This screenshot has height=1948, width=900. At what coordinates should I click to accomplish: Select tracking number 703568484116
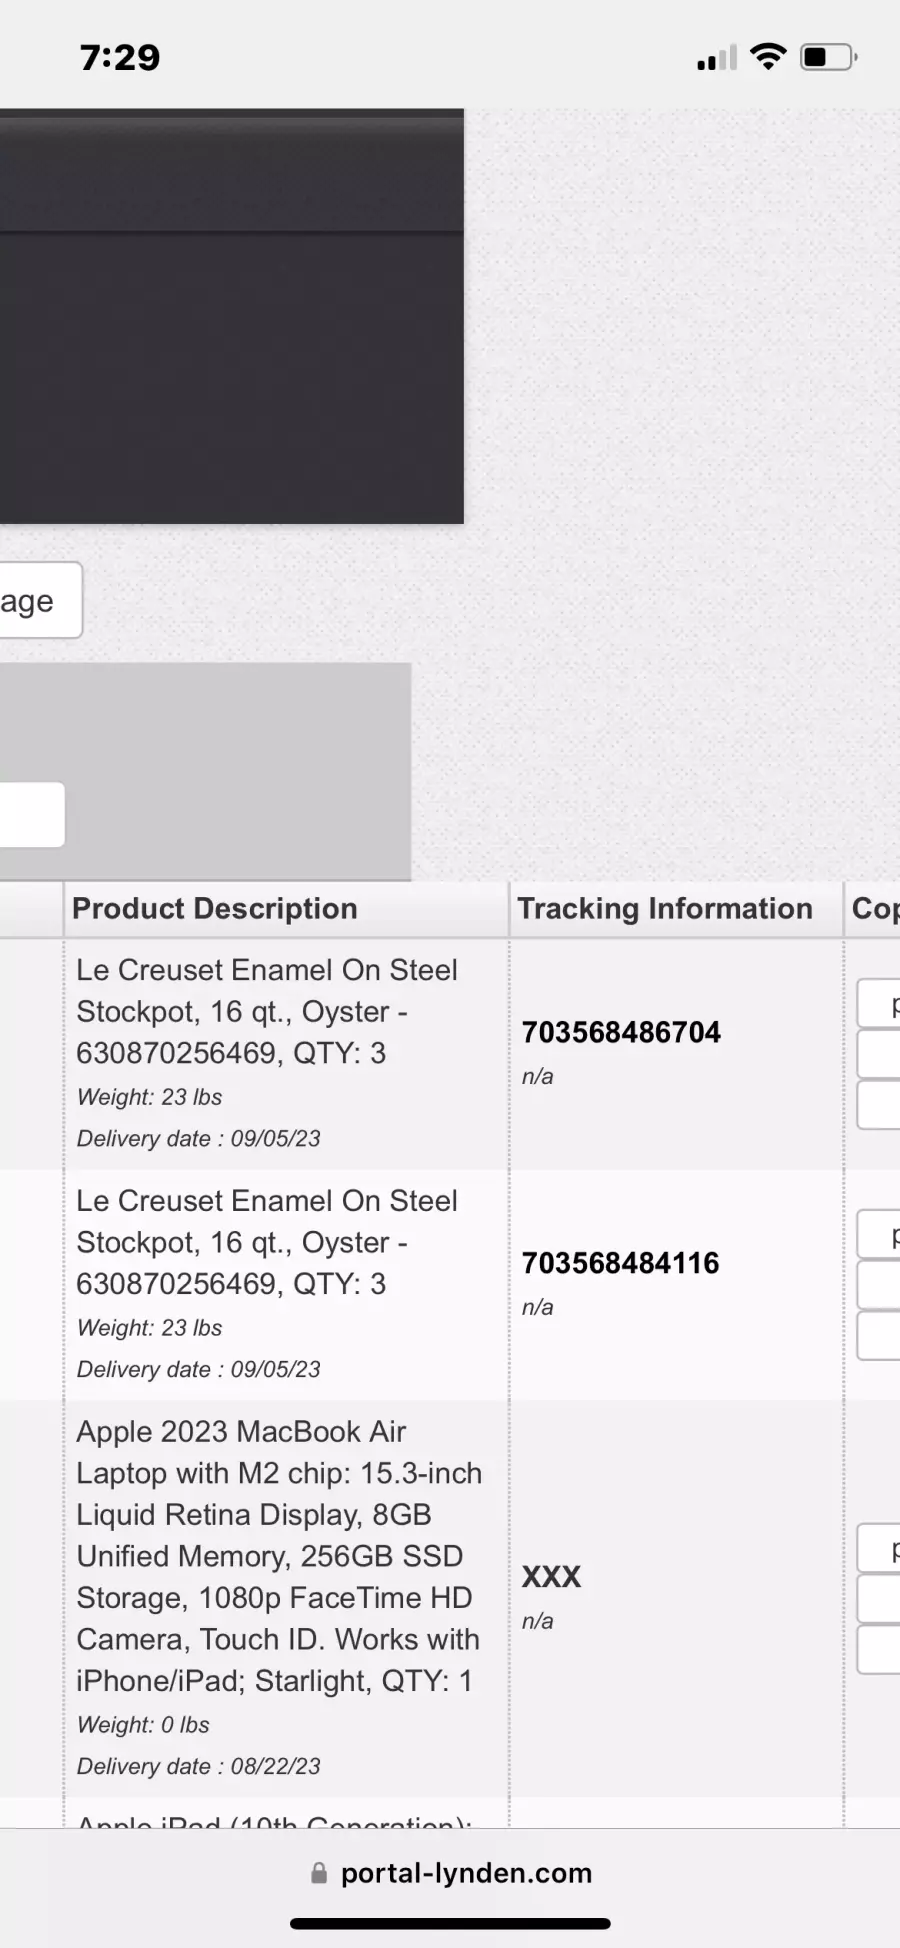click(620, 1263)
